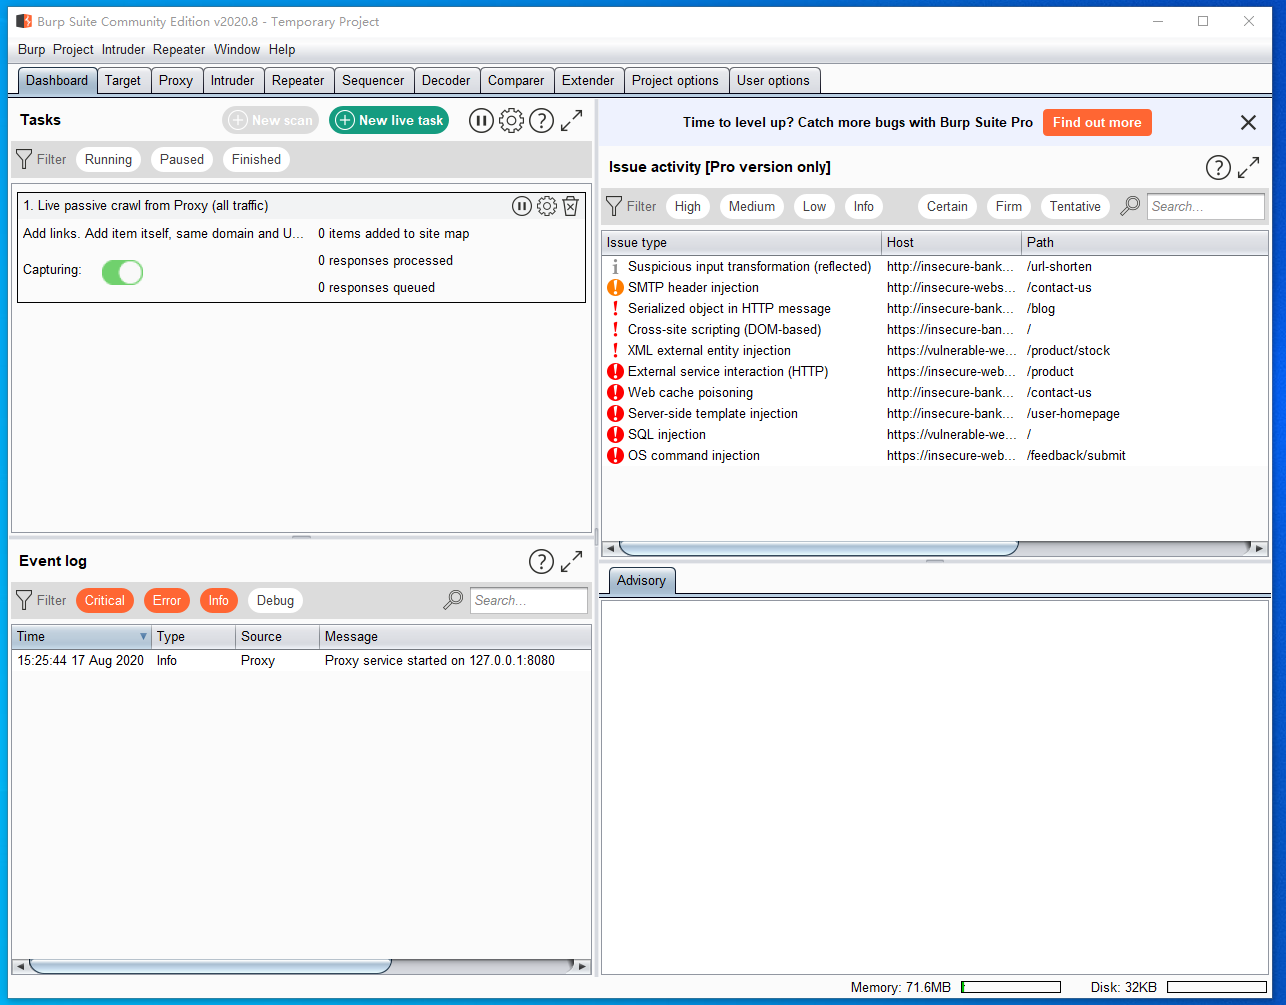Click the Event log horizontal scrollbar
The width and height of the screenshot is (1286, 1005).
(210, 966)
